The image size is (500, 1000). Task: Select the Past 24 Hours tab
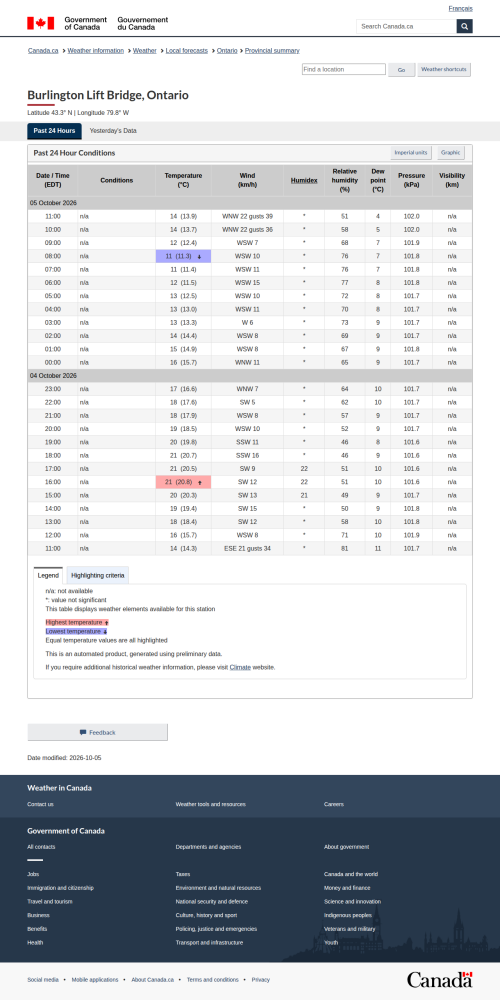coord(54,131)
